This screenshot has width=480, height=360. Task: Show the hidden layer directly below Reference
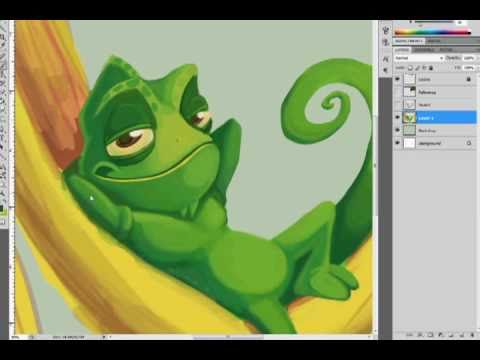[x=397, y=105]
